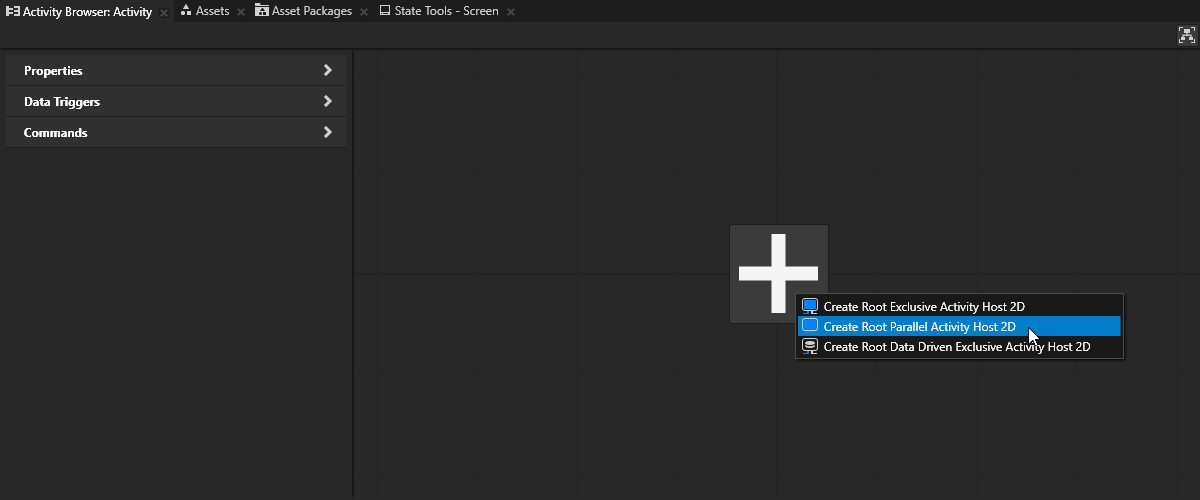The image size is (1200, 500).
Task: Click the Exclusive Activity Host 2D icon
Action: pyautogui.click(x=810, y=306)
